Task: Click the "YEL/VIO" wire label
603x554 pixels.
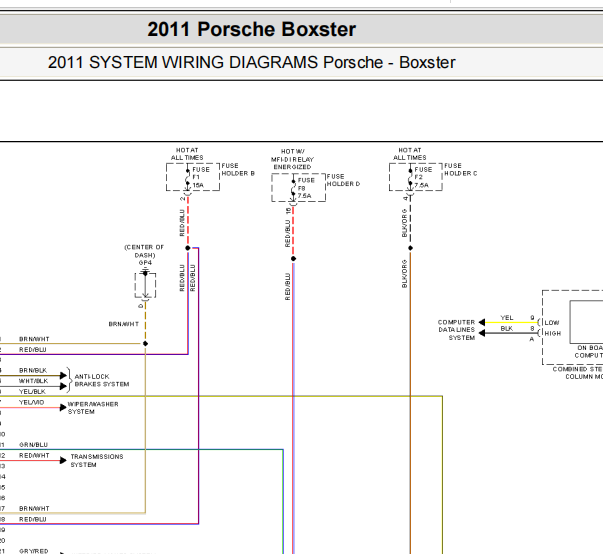Action: [x=32, y=403]
